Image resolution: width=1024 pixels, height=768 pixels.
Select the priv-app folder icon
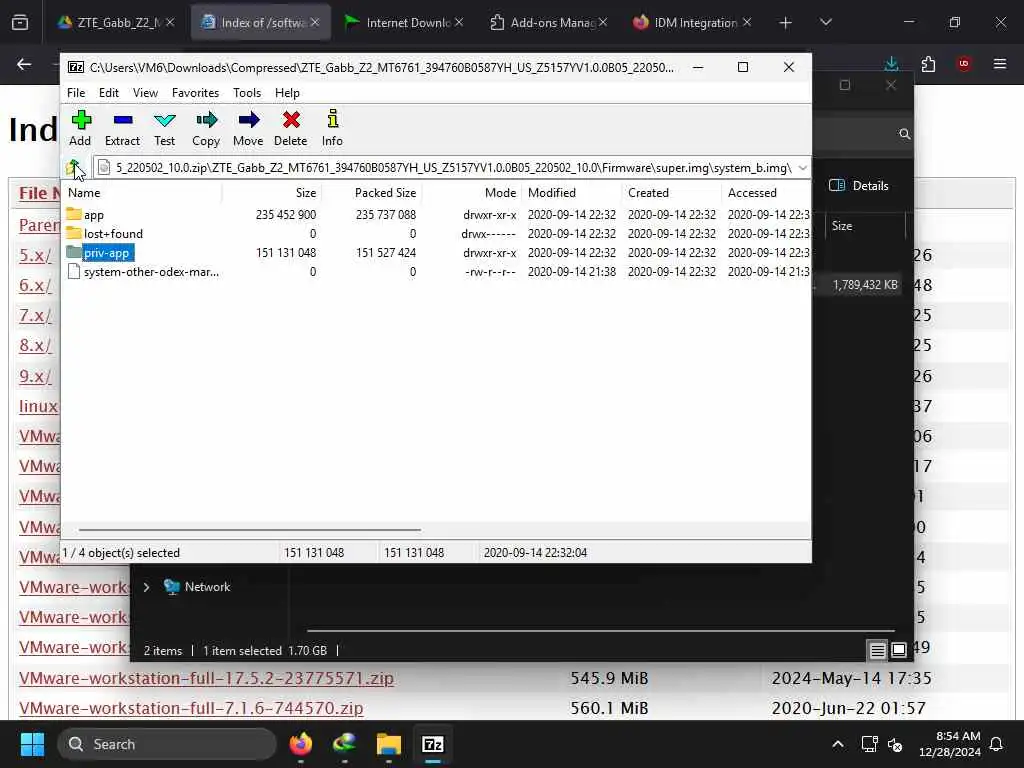[x=74, y=252]
